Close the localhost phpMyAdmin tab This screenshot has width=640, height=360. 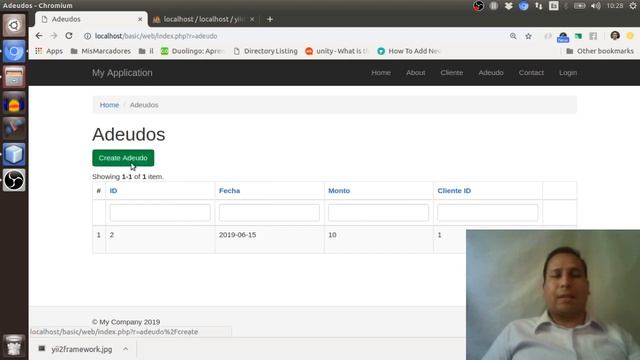tap(252, 19)
